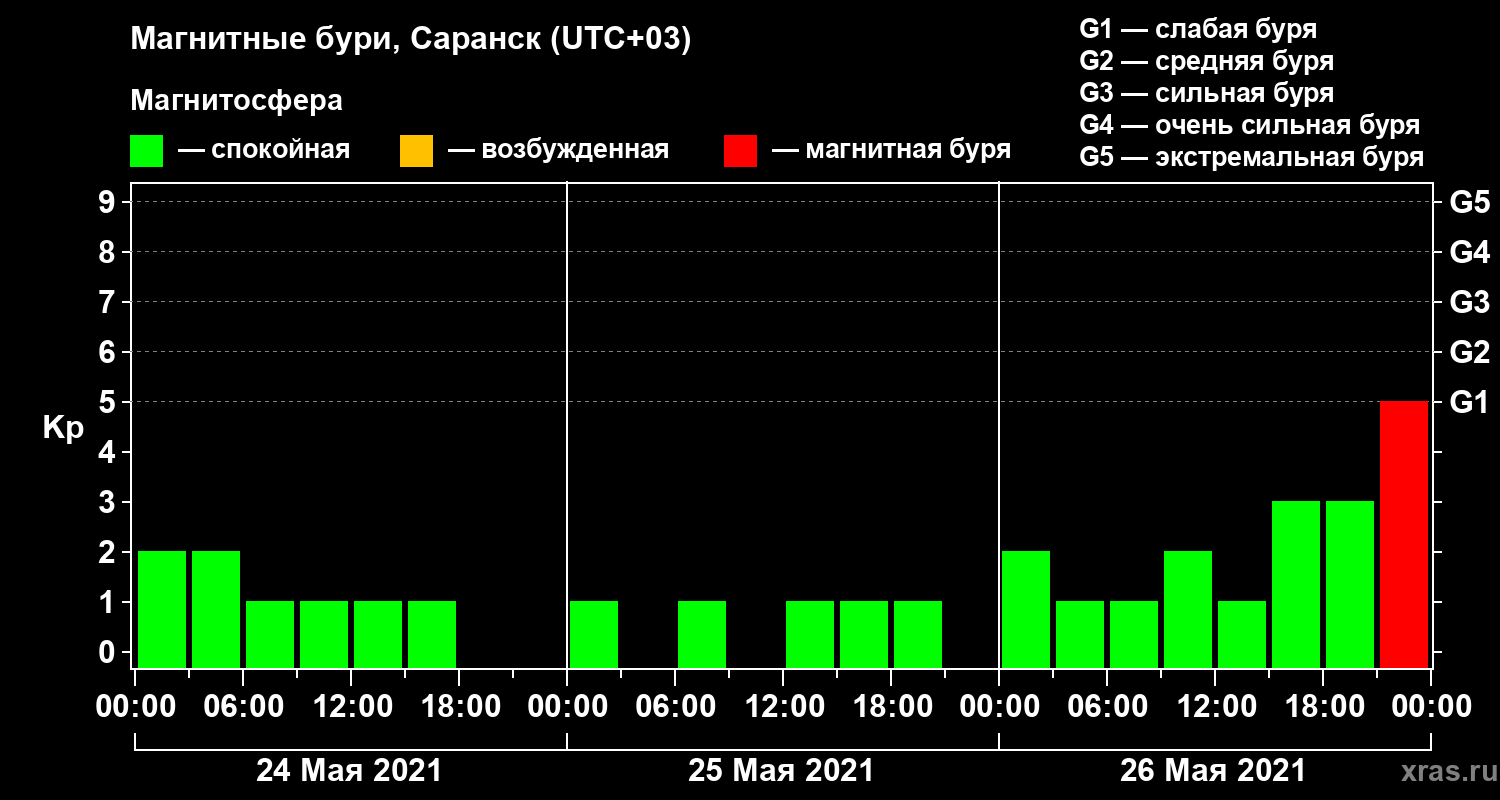Click the right-axis 'G5' tick label
Viewport: 1500px width, 800px height.
[x=1470, y=202]
